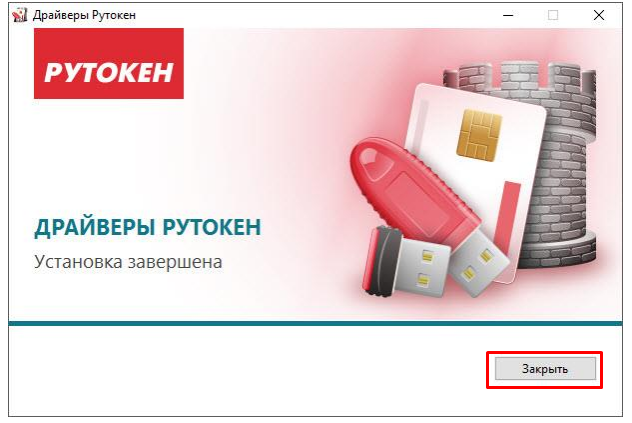Click the Драйверы Рутокен title bar text

tap(84, 15)
